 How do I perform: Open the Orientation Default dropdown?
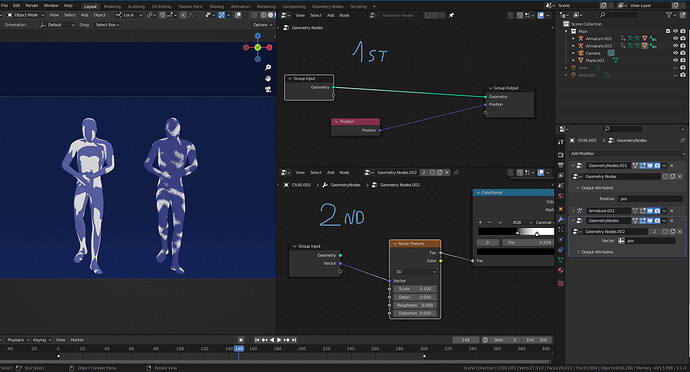point(57,25)
